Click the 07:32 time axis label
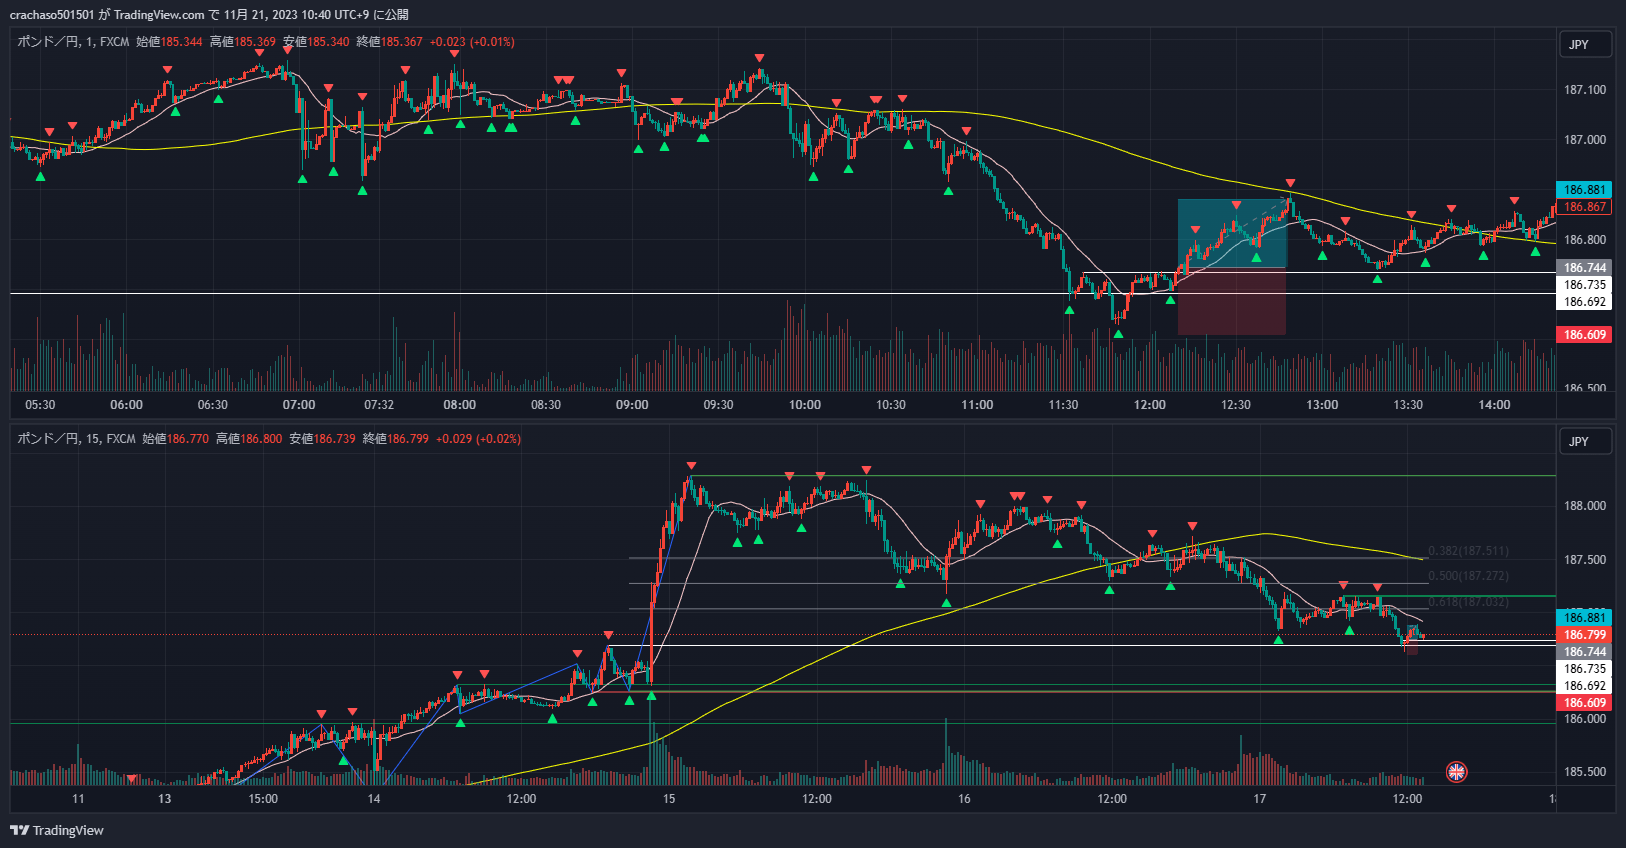This screenshot has width=1626, height=848. click(379, 405)
